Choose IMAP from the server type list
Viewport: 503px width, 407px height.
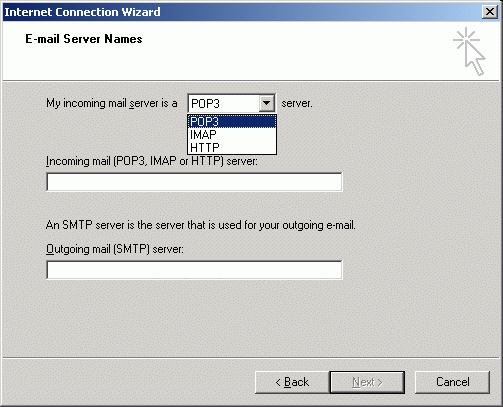(x=232, y=134)
